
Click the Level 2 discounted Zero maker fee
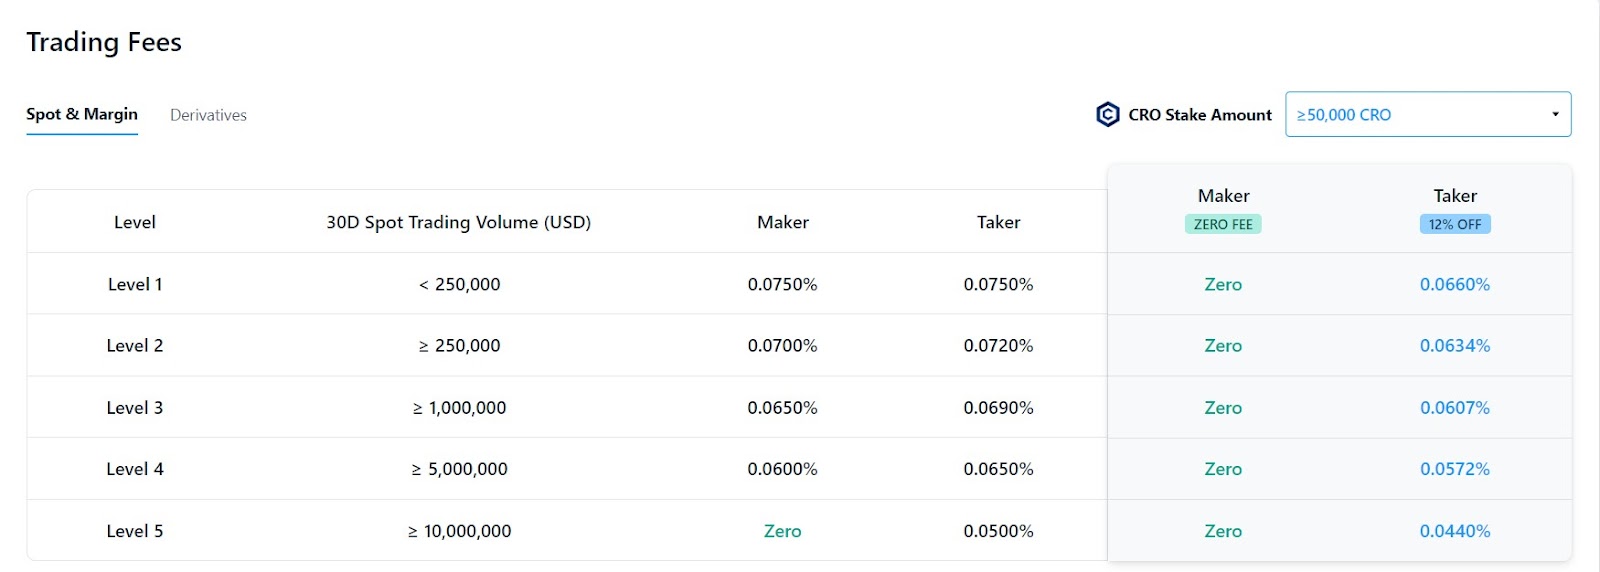tap(1223, 346)
